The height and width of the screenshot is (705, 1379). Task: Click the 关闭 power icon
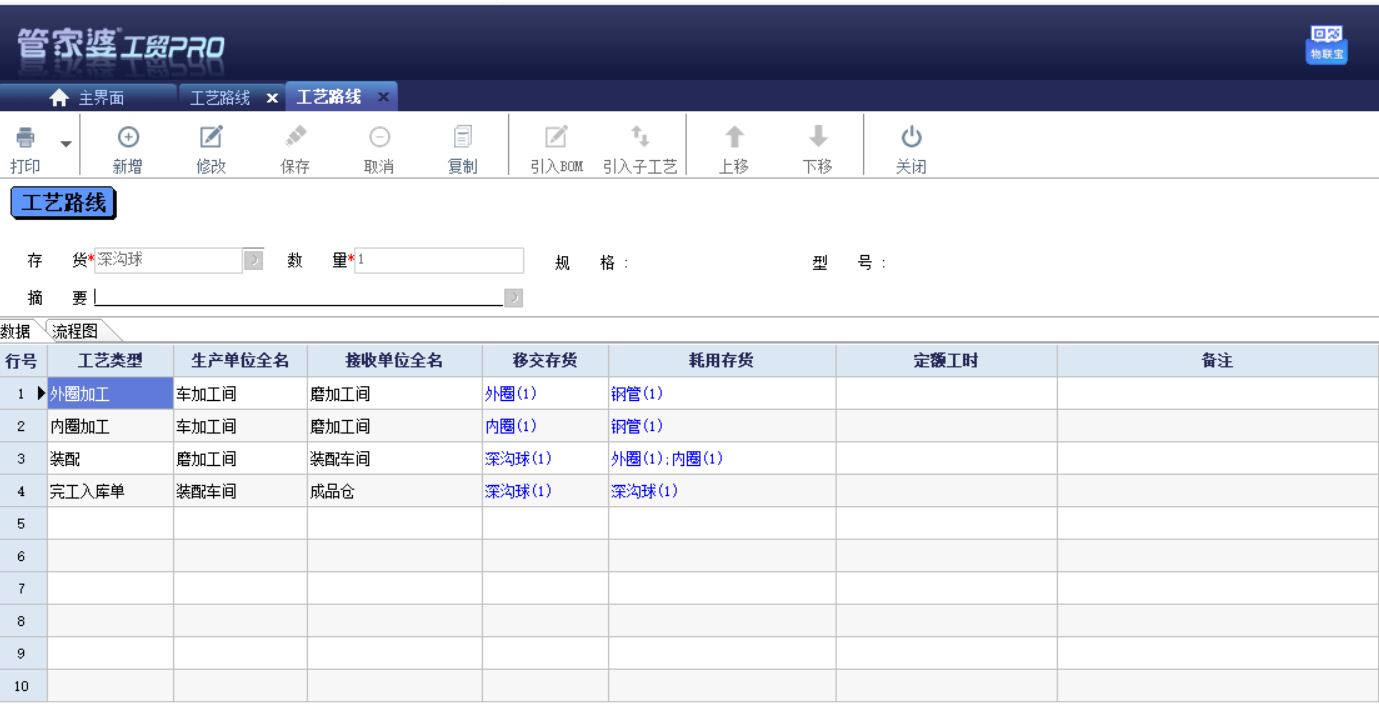point(911,138)
